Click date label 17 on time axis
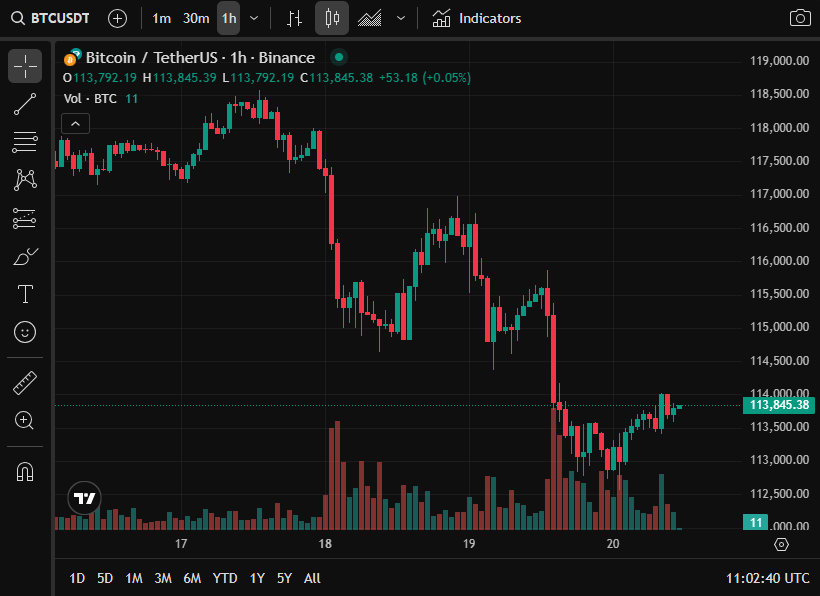820x596 pixels. [181, 544]
